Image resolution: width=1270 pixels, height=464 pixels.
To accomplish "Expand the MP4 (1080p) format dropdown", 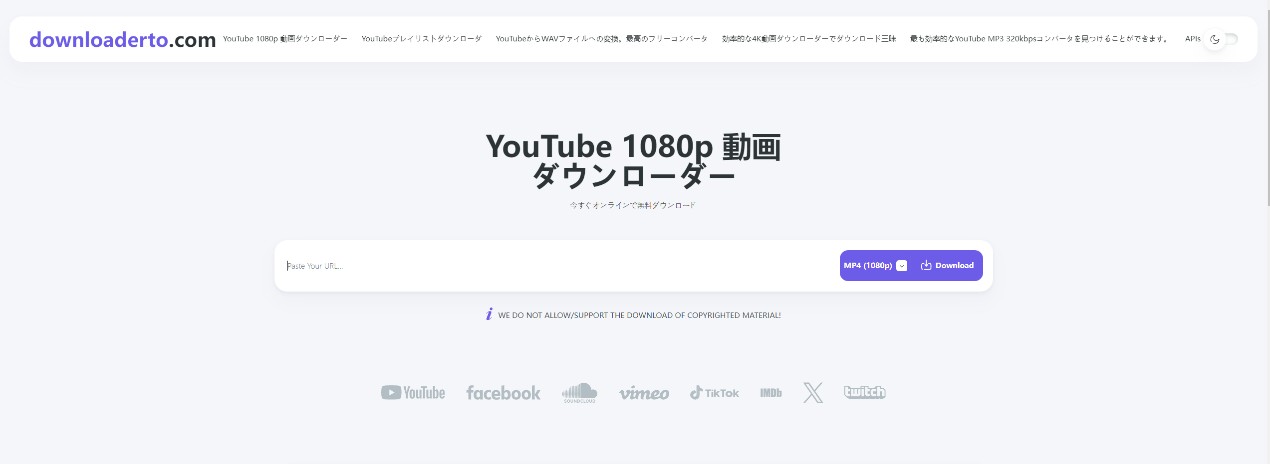I will click(x=875, y=266).
